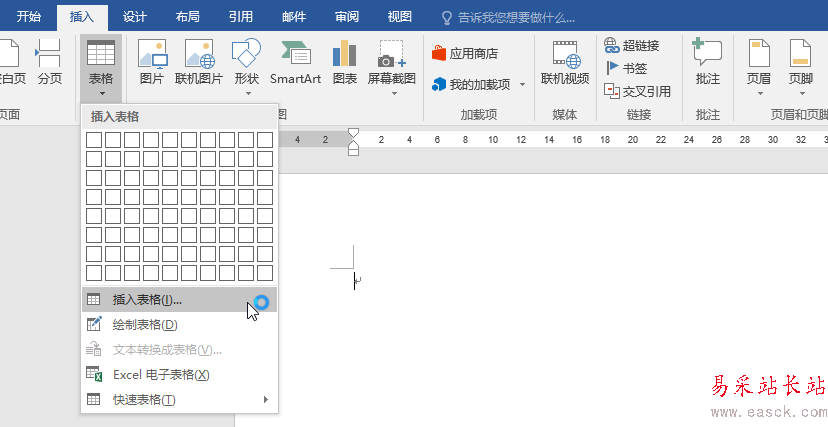Insert a picture with 图片
The image size is (828, 427).
(152, 62)
